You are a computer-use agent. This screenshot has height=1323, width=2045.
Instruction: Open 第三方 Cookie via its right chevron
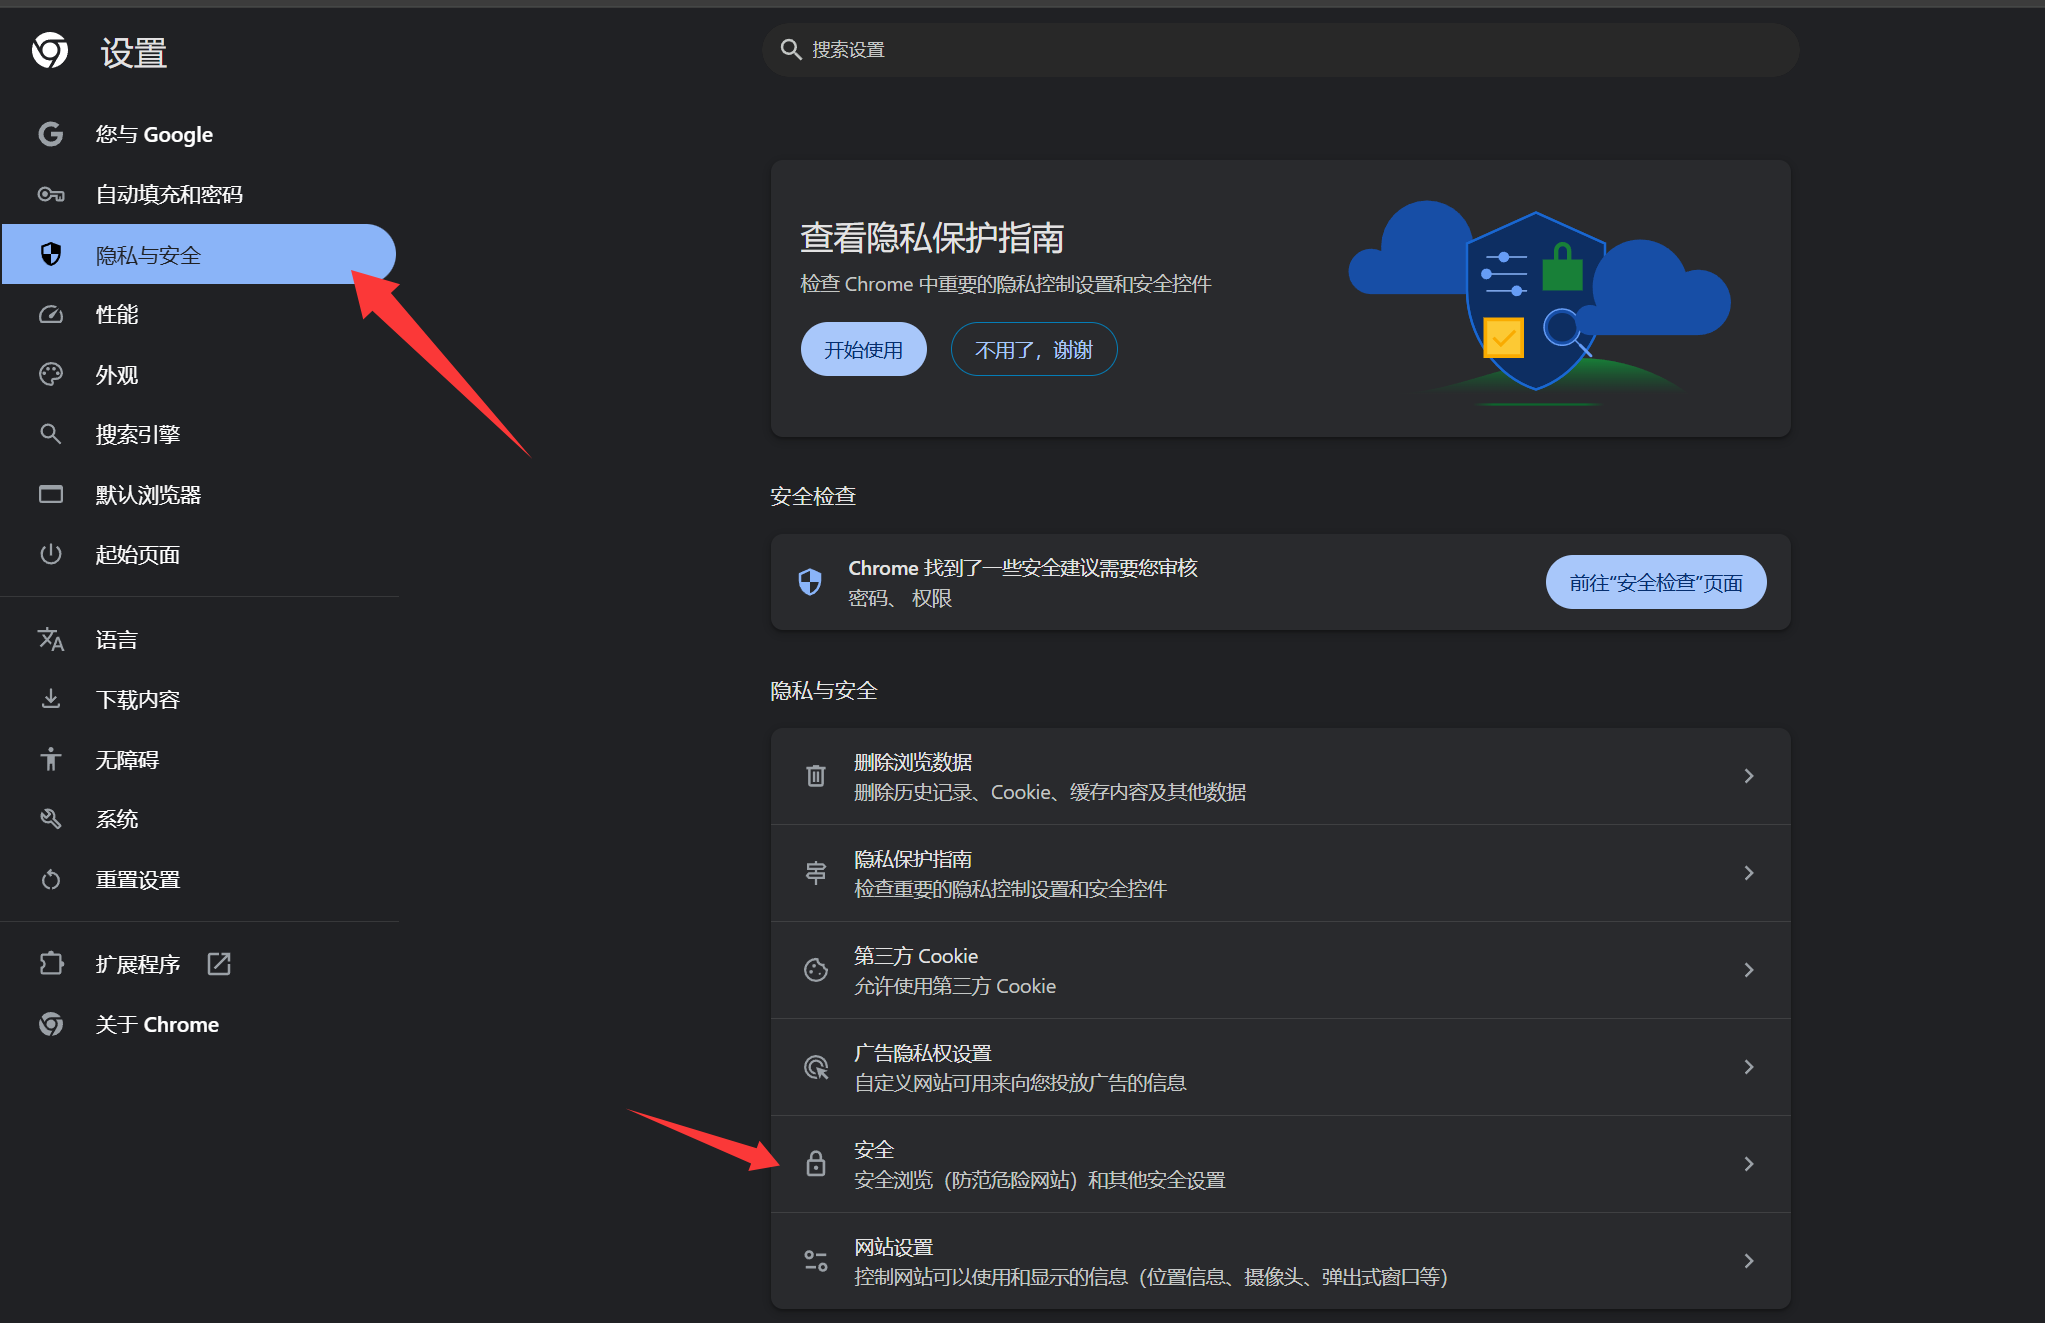1749,969
